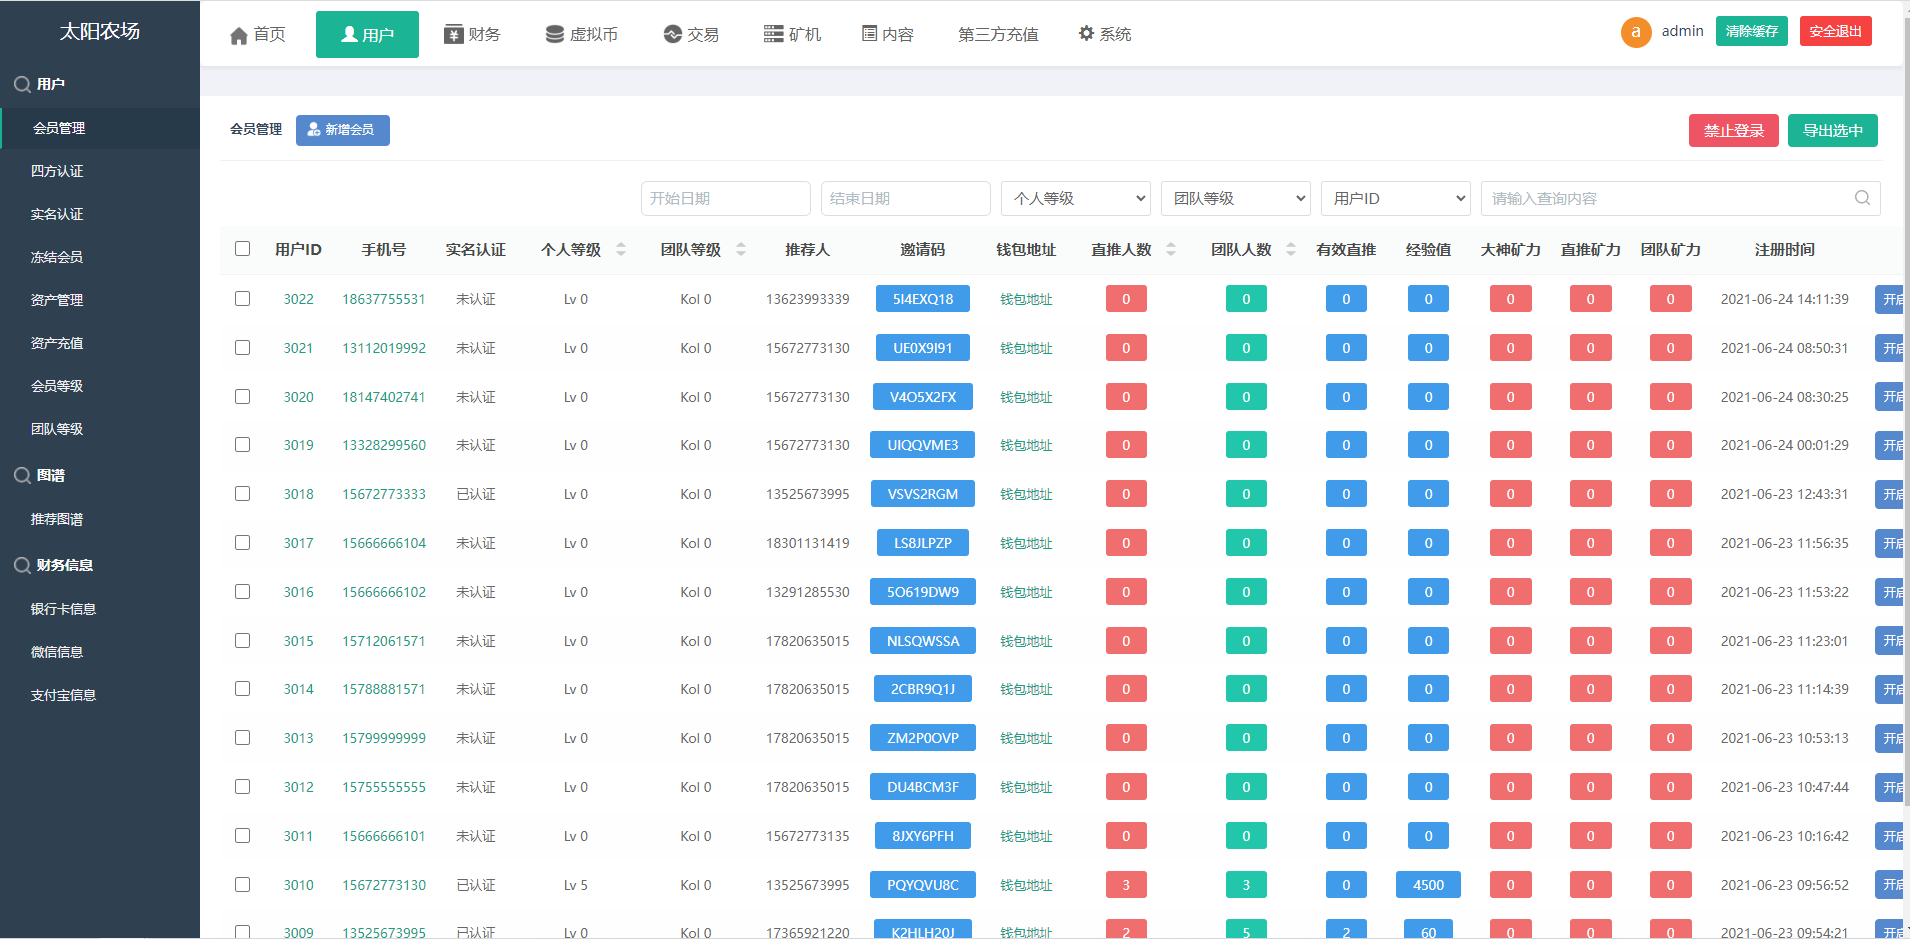The image size is (1910, 939).
Task: Click the home icon in top navigation
Action: 238,36
